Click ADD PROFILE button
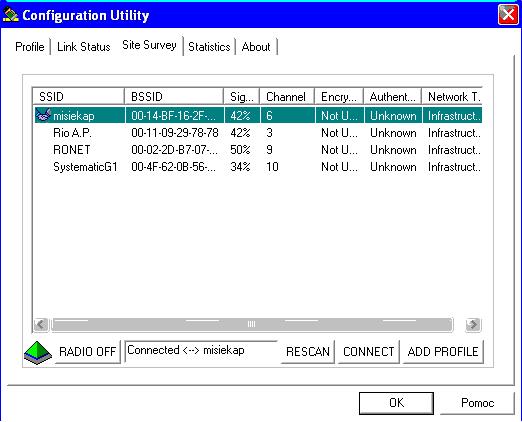The width and height of the screenshot is (522, 422). click(443, 352)
